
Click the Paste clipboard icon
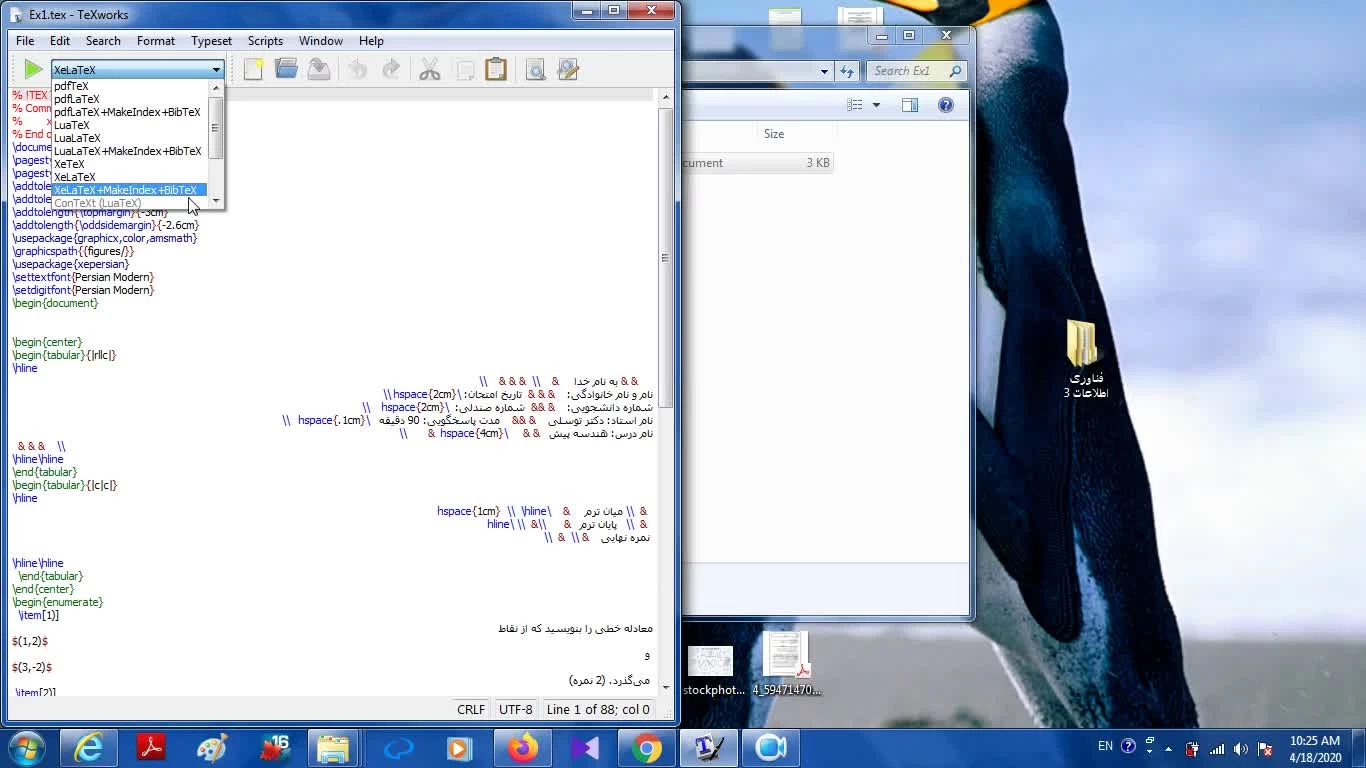point(495,69)
